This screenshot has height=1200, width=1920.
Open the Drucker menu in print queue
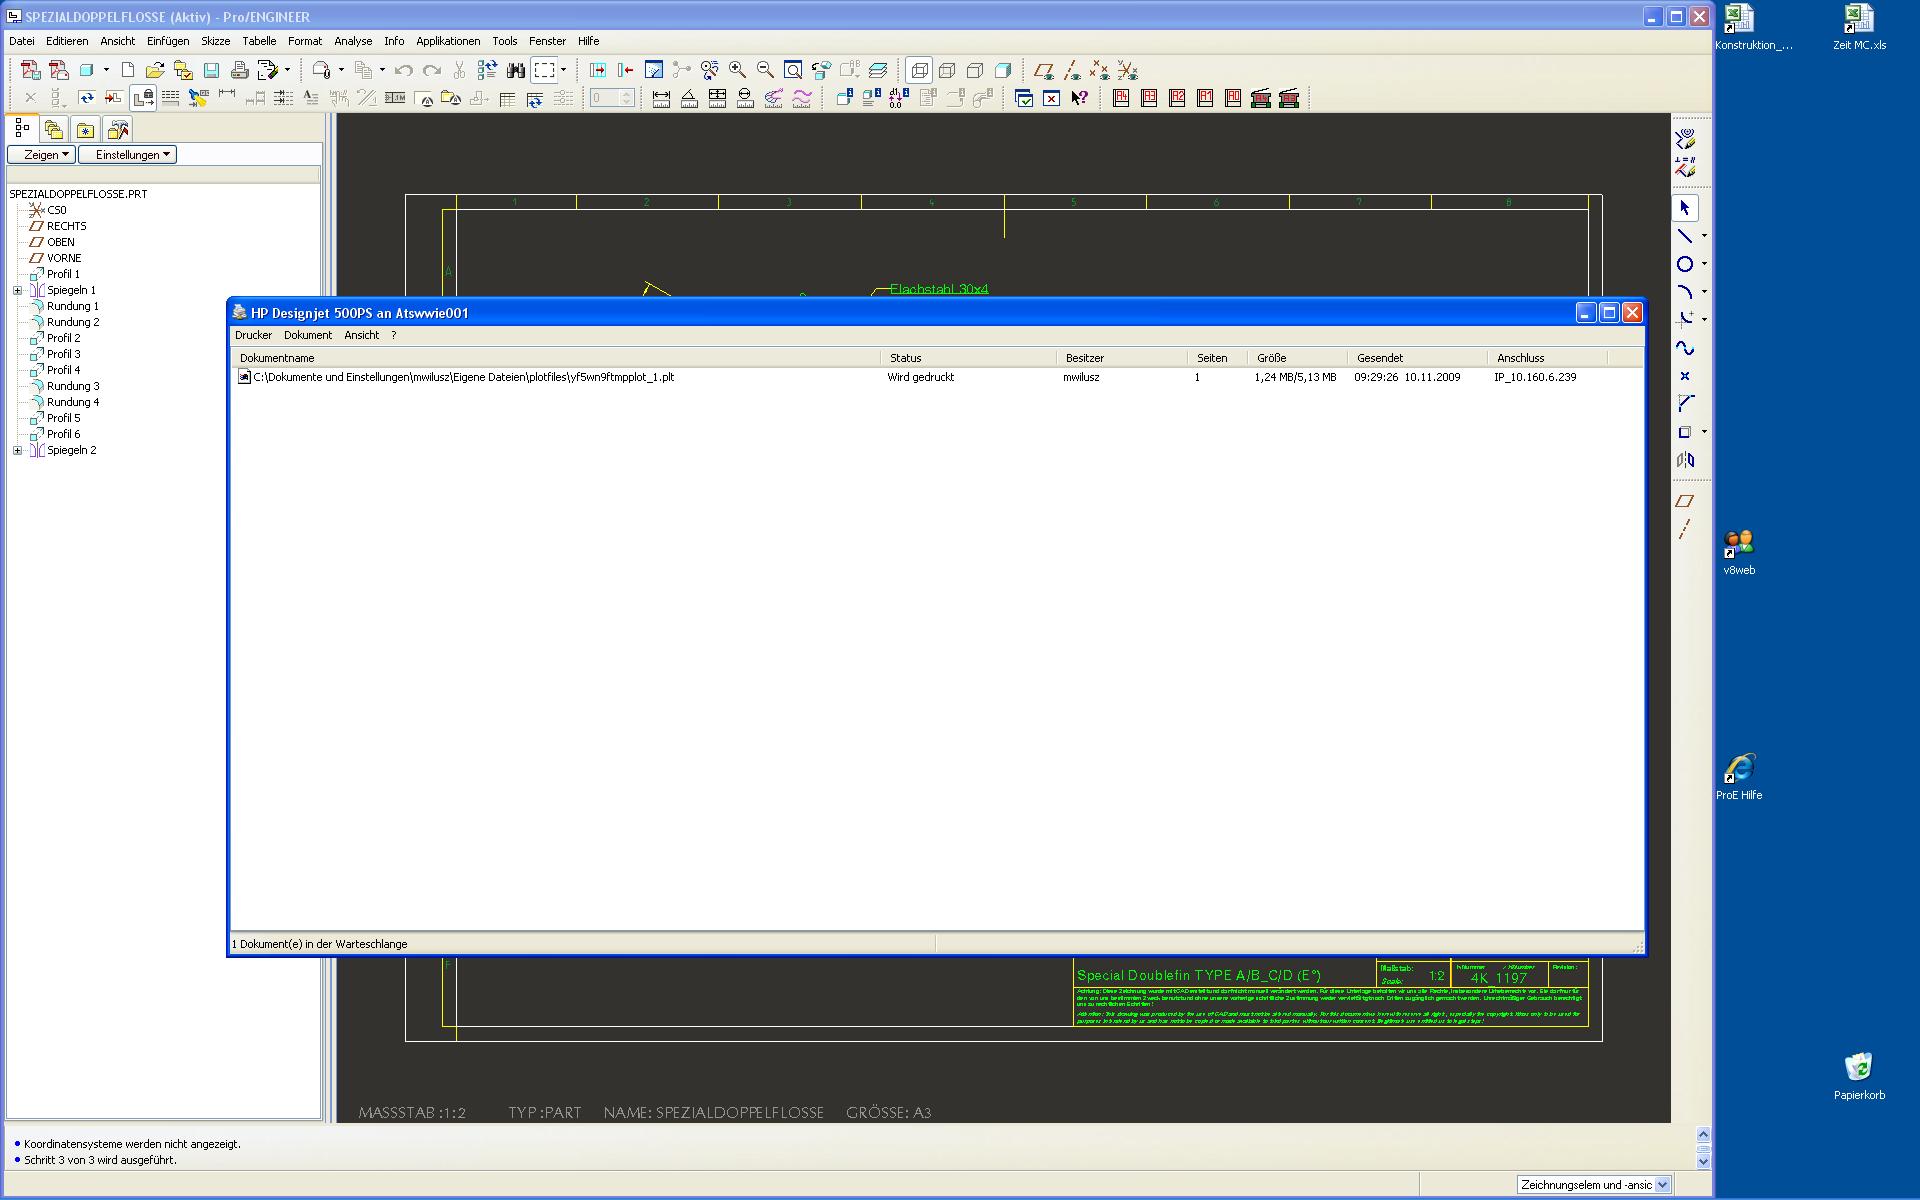point(253,336)
